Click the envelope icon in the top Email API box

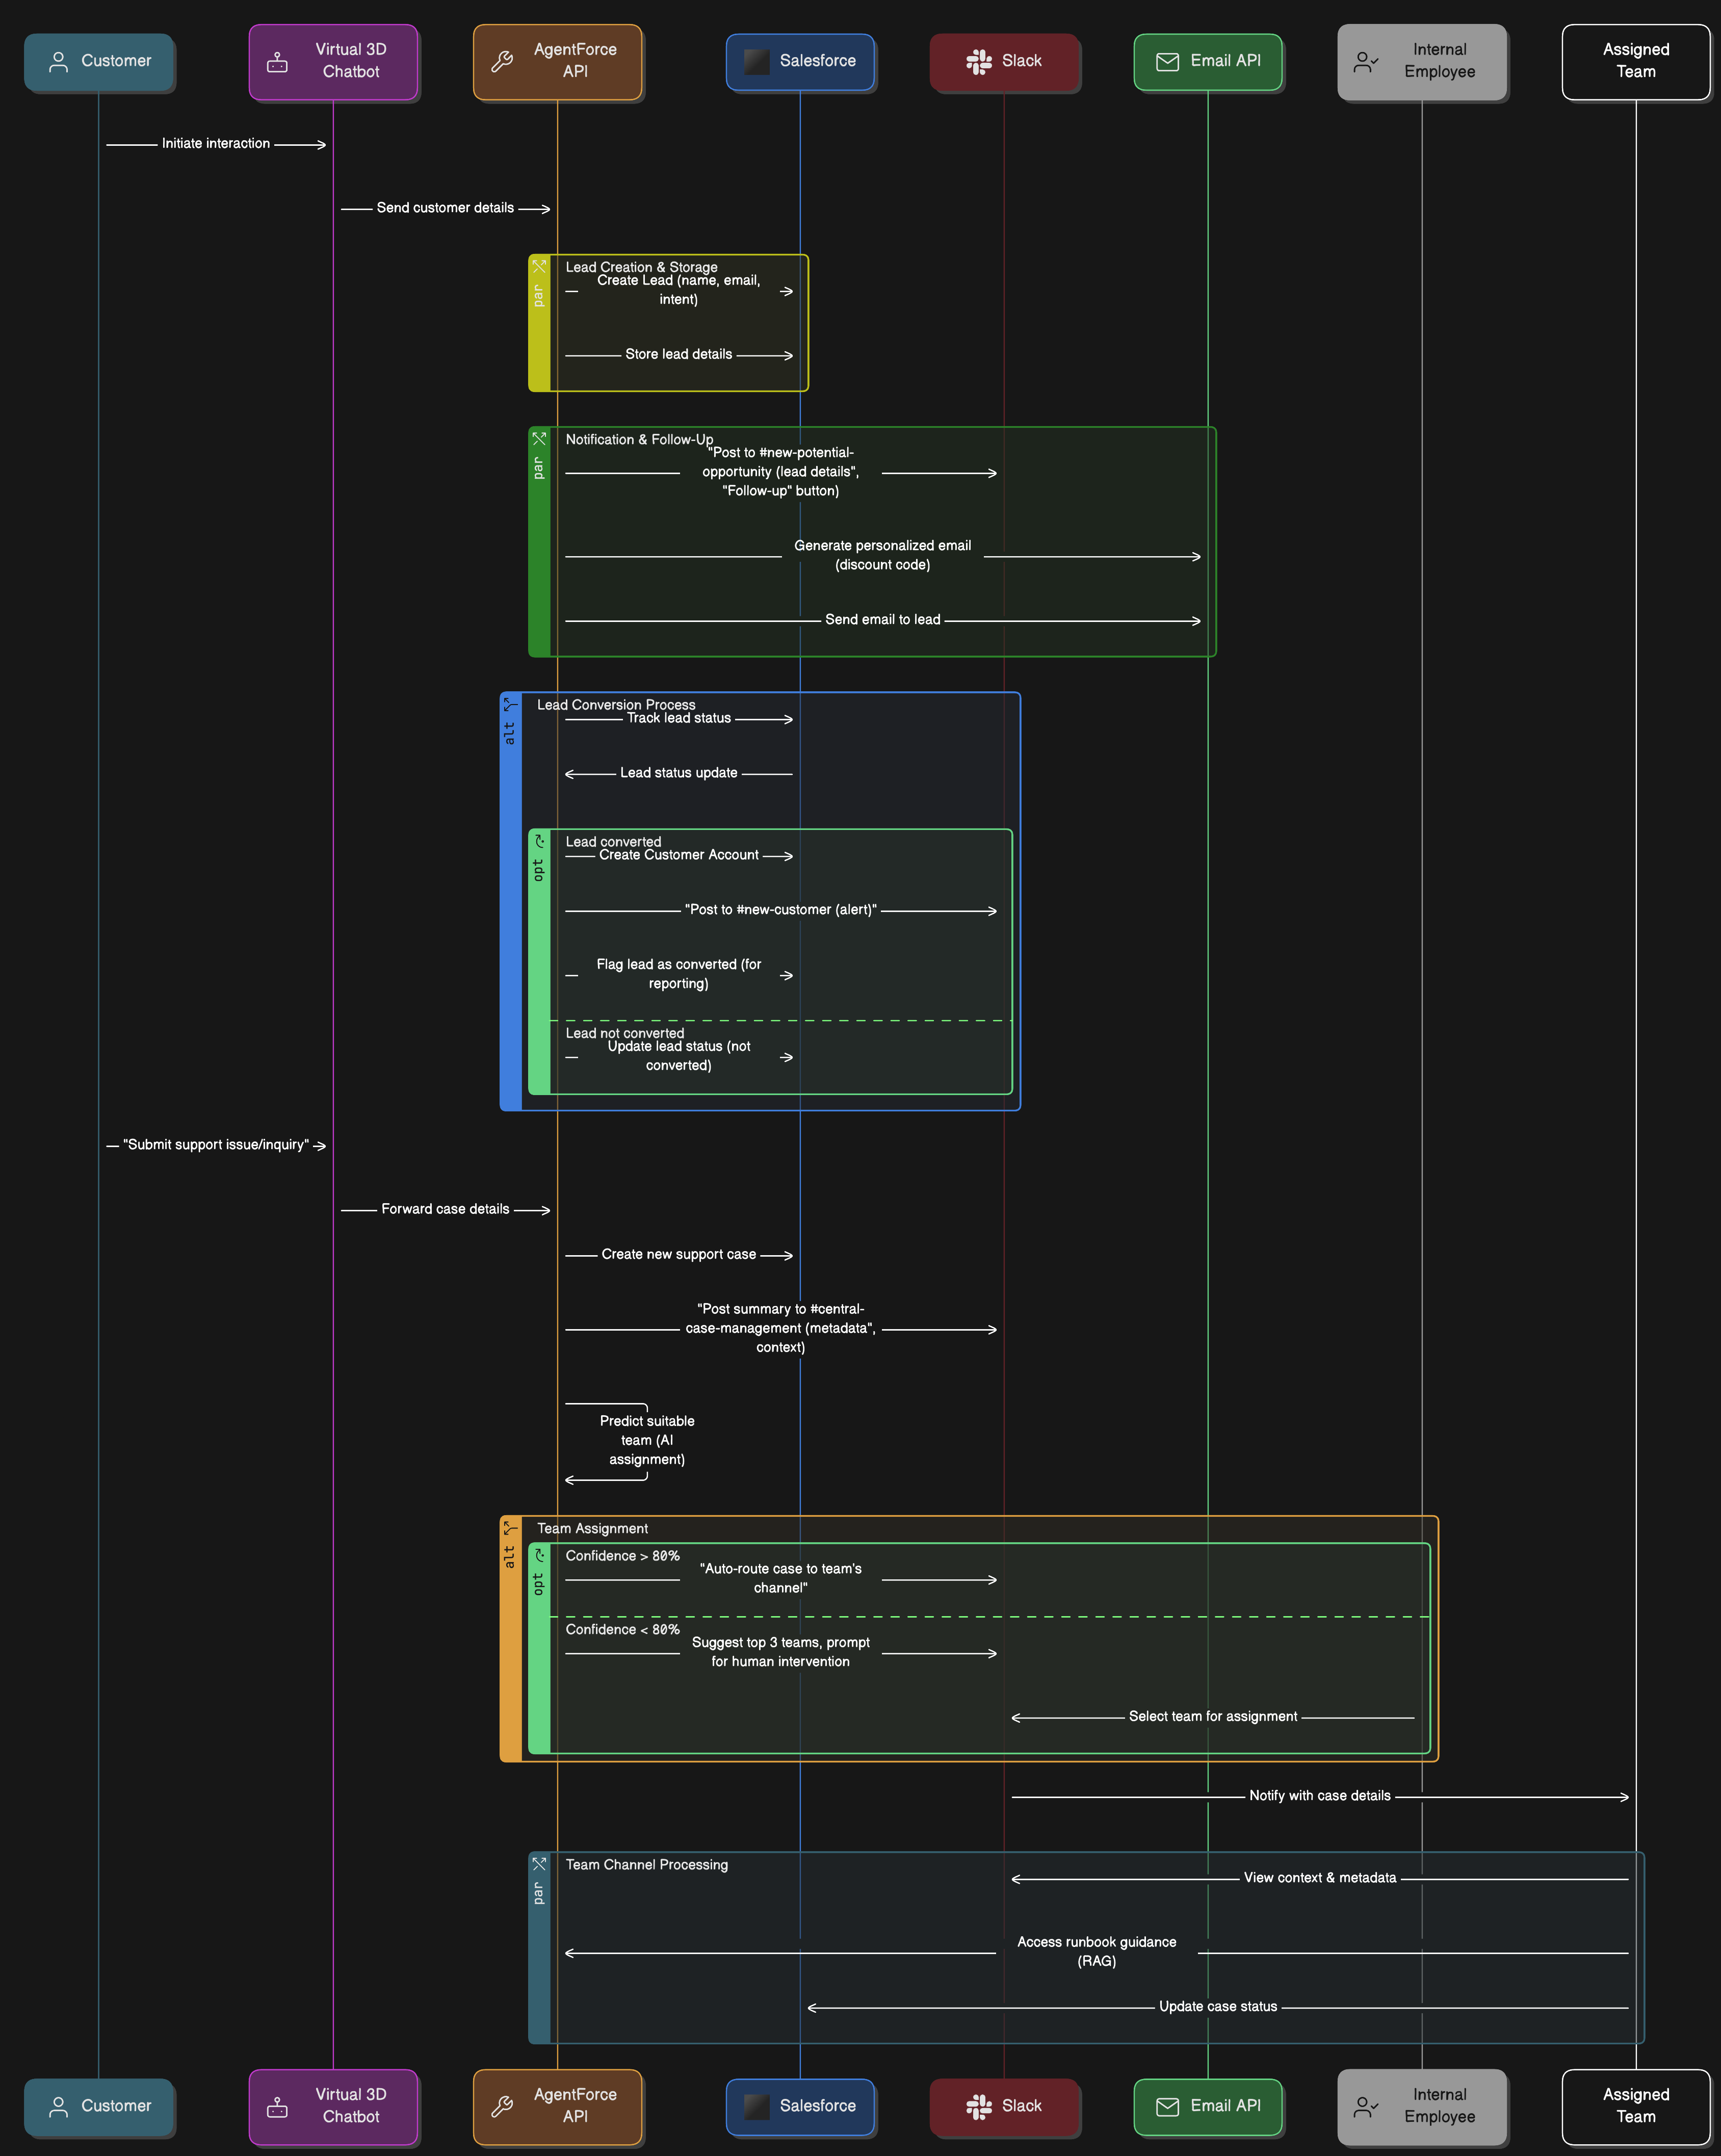1168,62
